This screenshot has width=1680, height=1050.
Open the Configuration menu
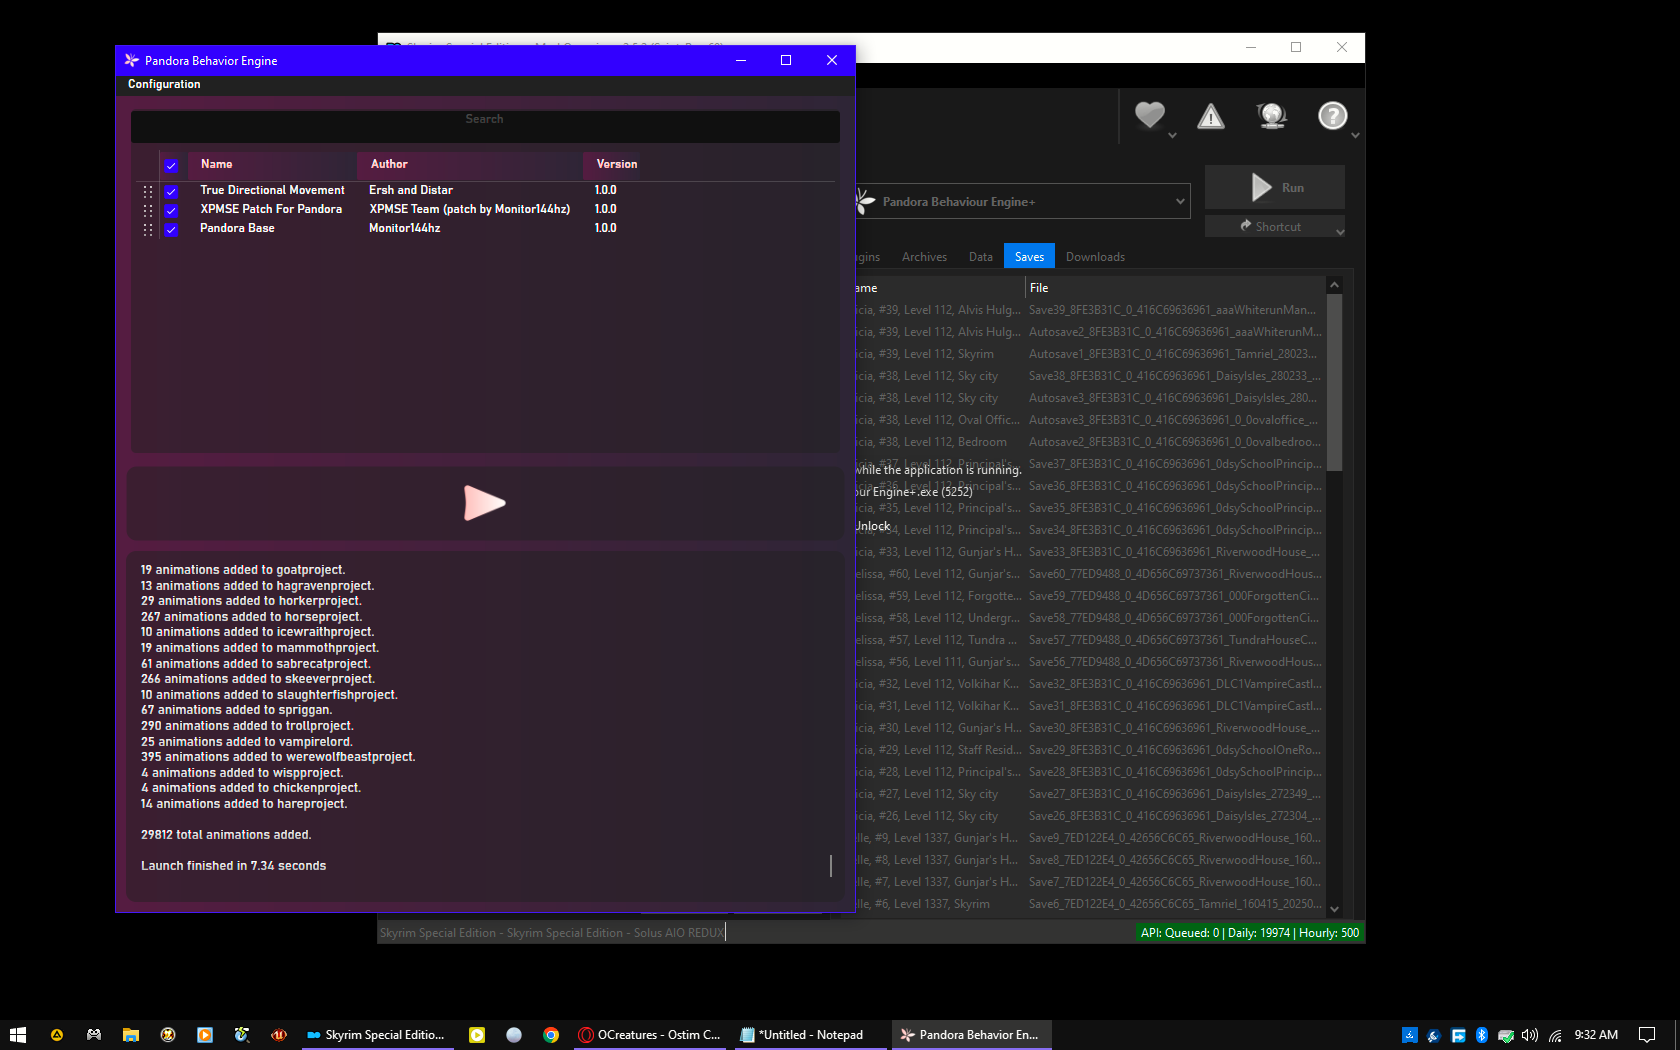[164, 84]
